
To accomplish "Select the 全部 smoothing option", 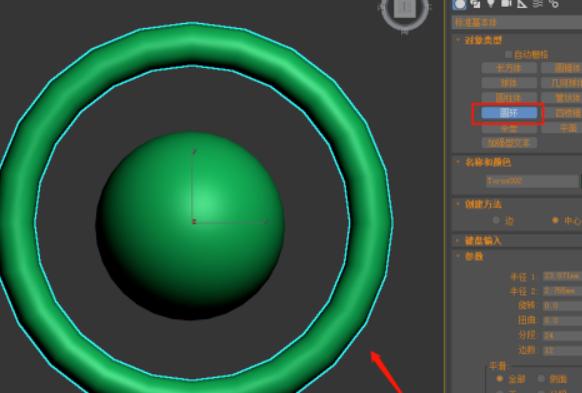I will click(x=500, y=379).
